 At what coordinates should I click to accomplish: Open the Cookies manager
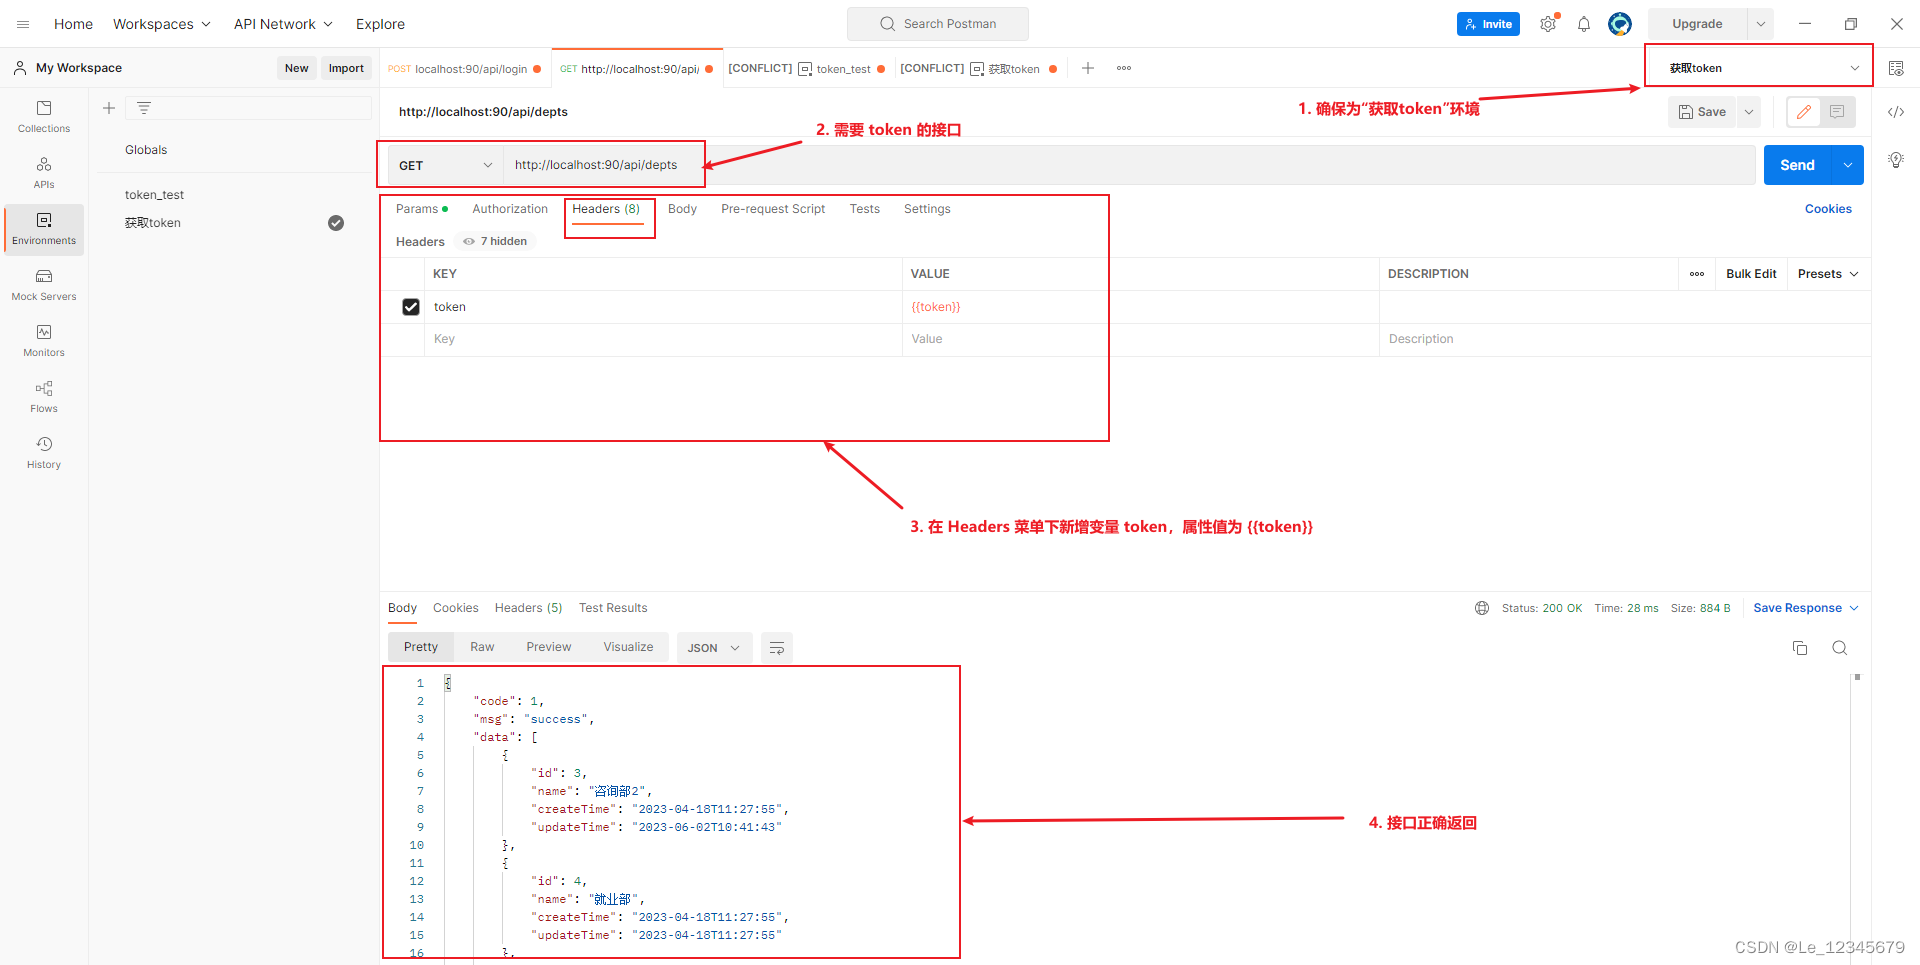click(x=1828, y=208)
